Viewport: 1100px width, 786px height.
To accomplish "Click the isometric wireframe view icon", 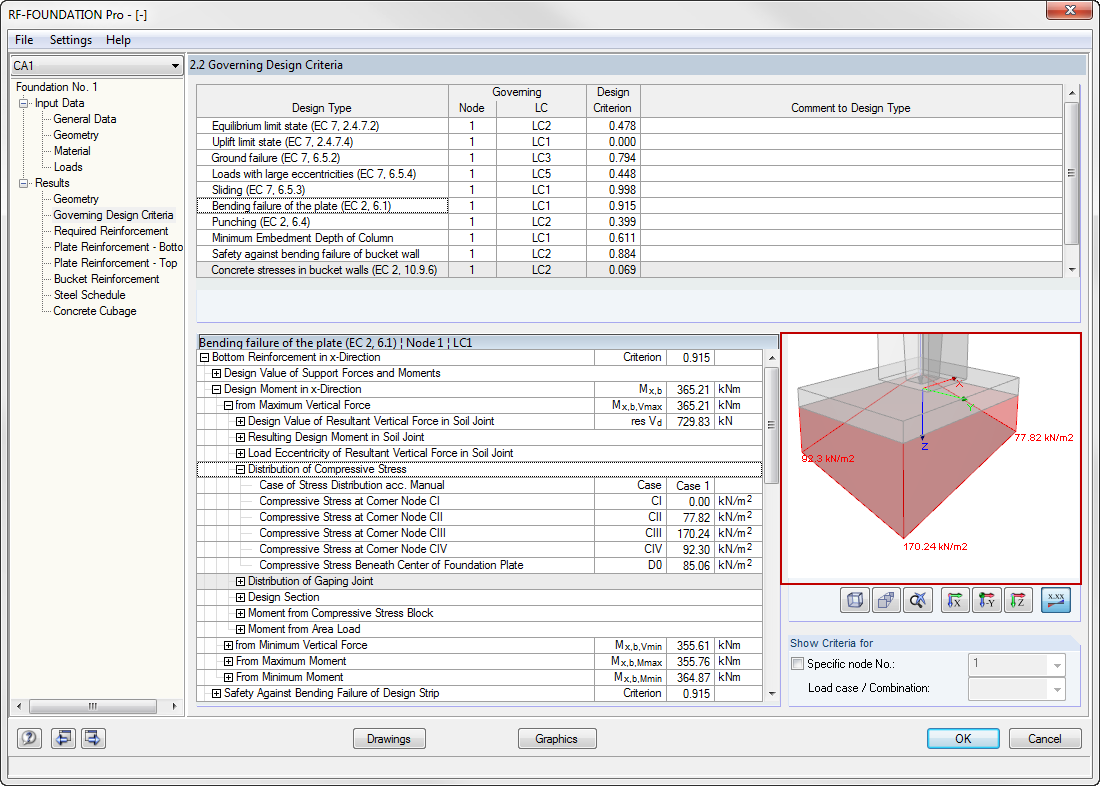I will coord(855,601).
